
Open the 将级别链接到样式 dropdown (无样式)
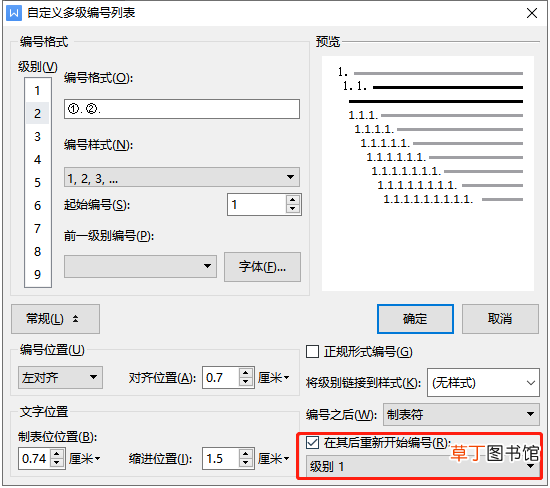(x=483, y=382)
